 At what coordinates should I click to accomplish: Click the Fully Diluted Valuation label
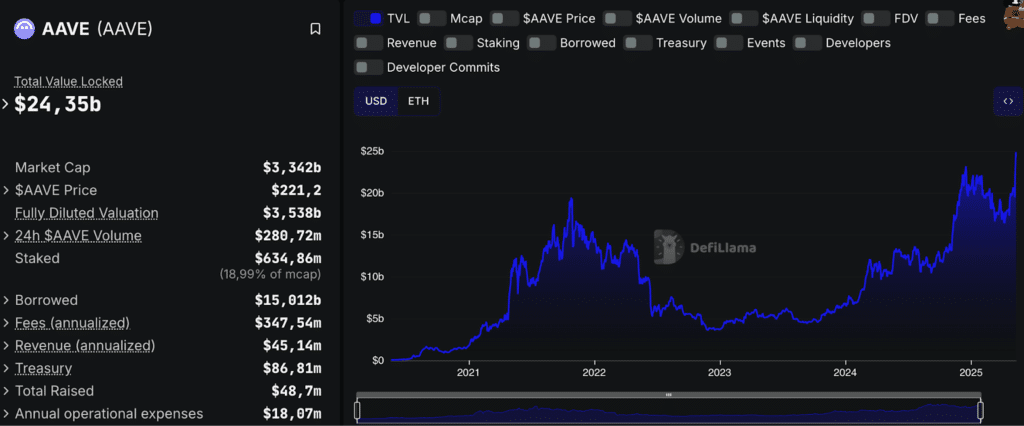coord(86,213)
